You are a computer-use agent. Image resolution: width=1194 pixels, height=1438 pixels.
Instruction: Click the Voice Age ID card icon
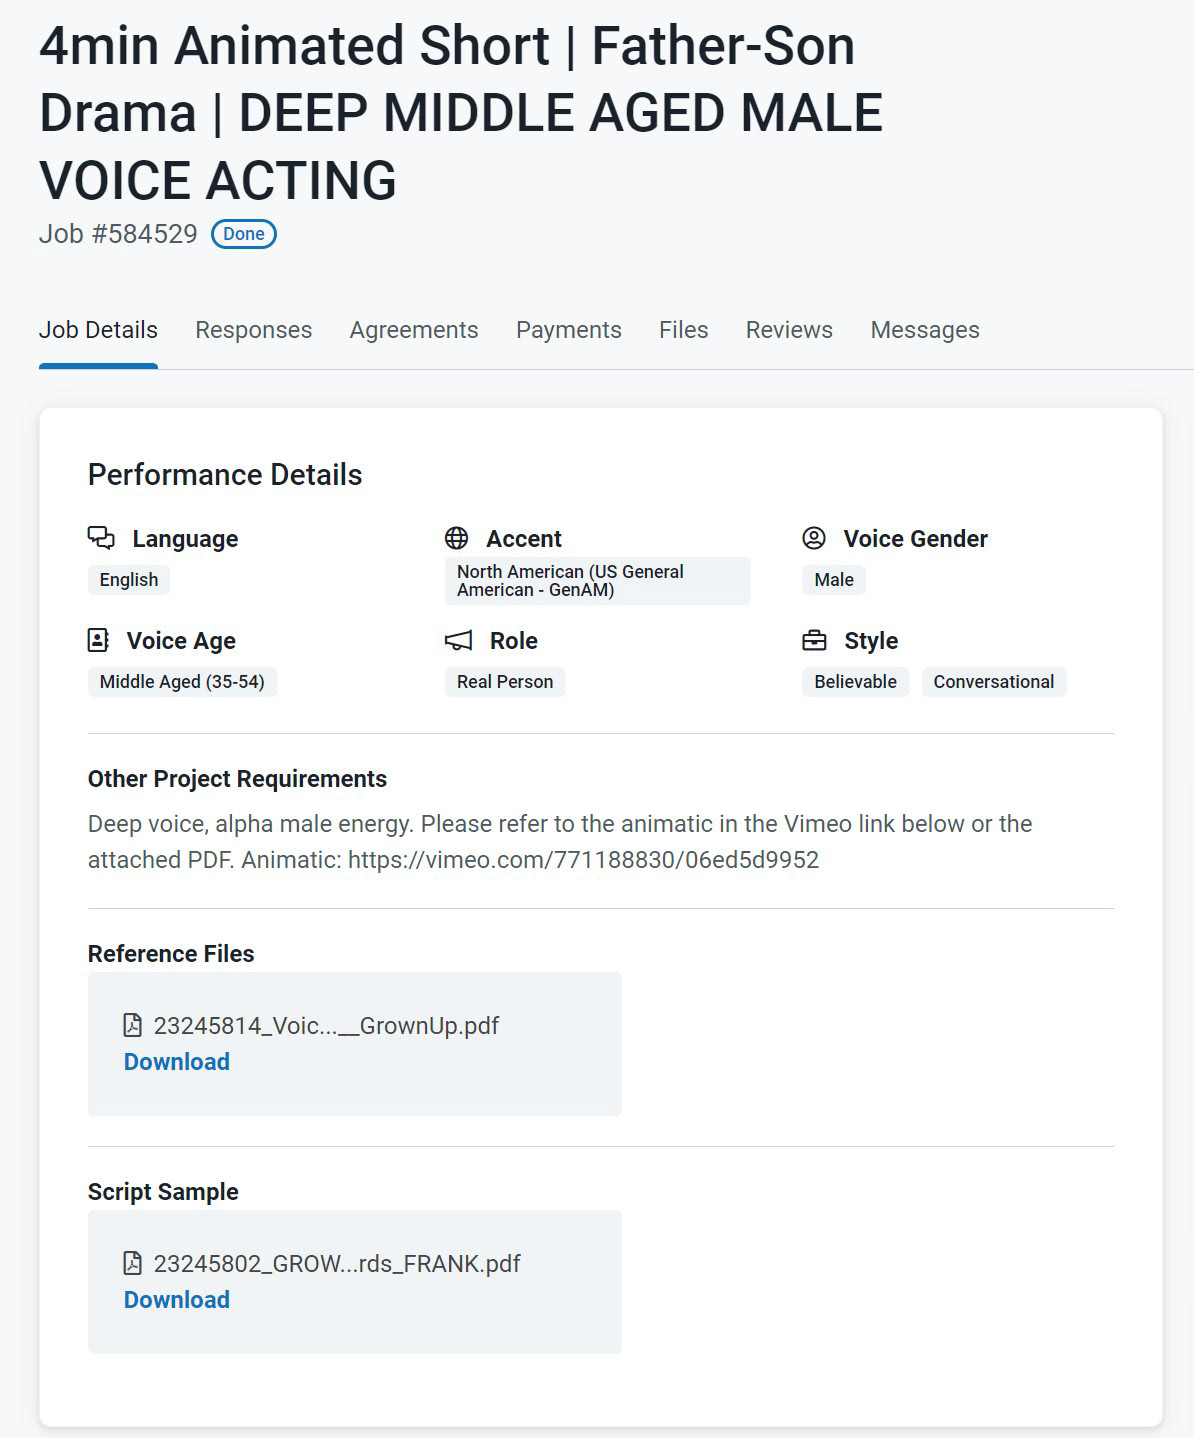98,640
